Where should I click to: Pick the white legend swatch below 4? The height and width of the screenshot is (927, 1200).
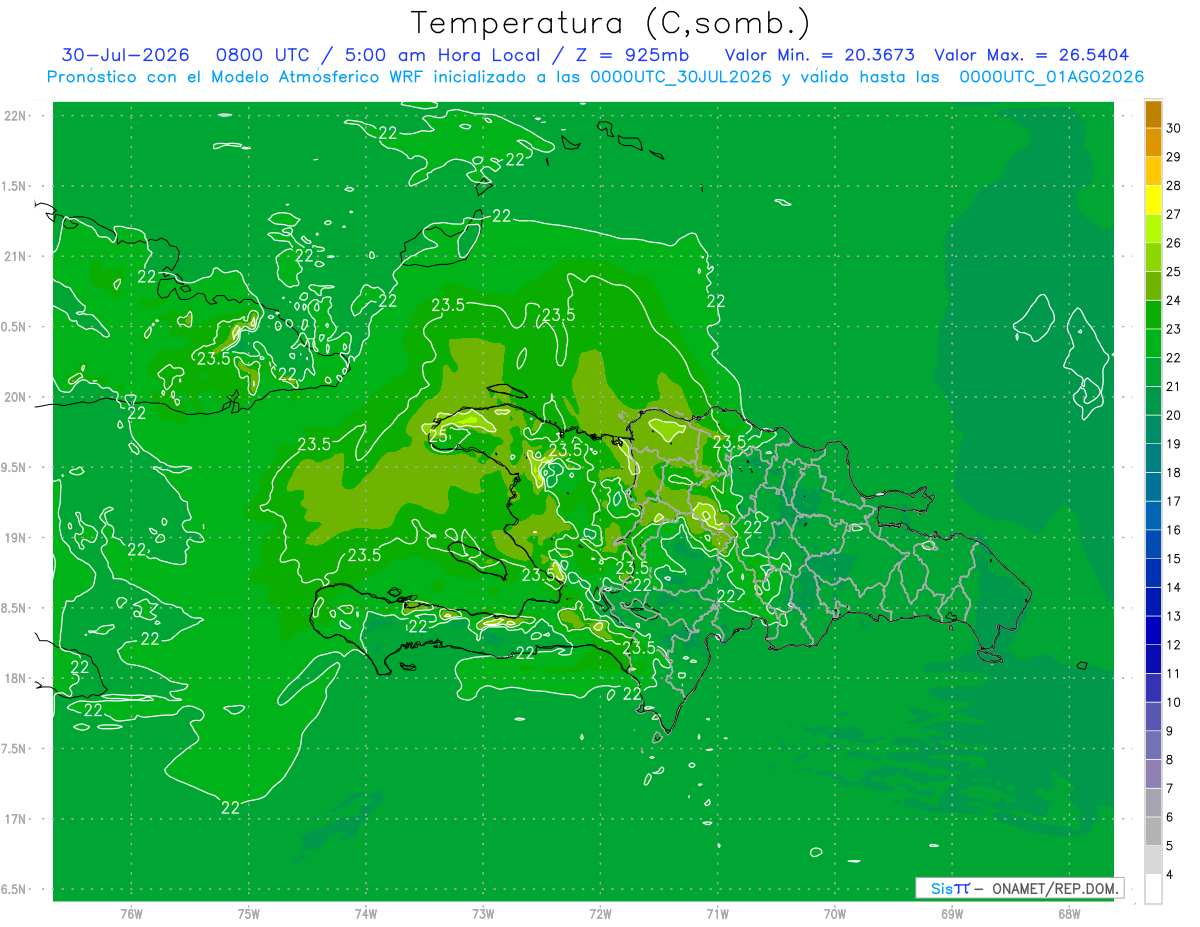pos(1153,889)
